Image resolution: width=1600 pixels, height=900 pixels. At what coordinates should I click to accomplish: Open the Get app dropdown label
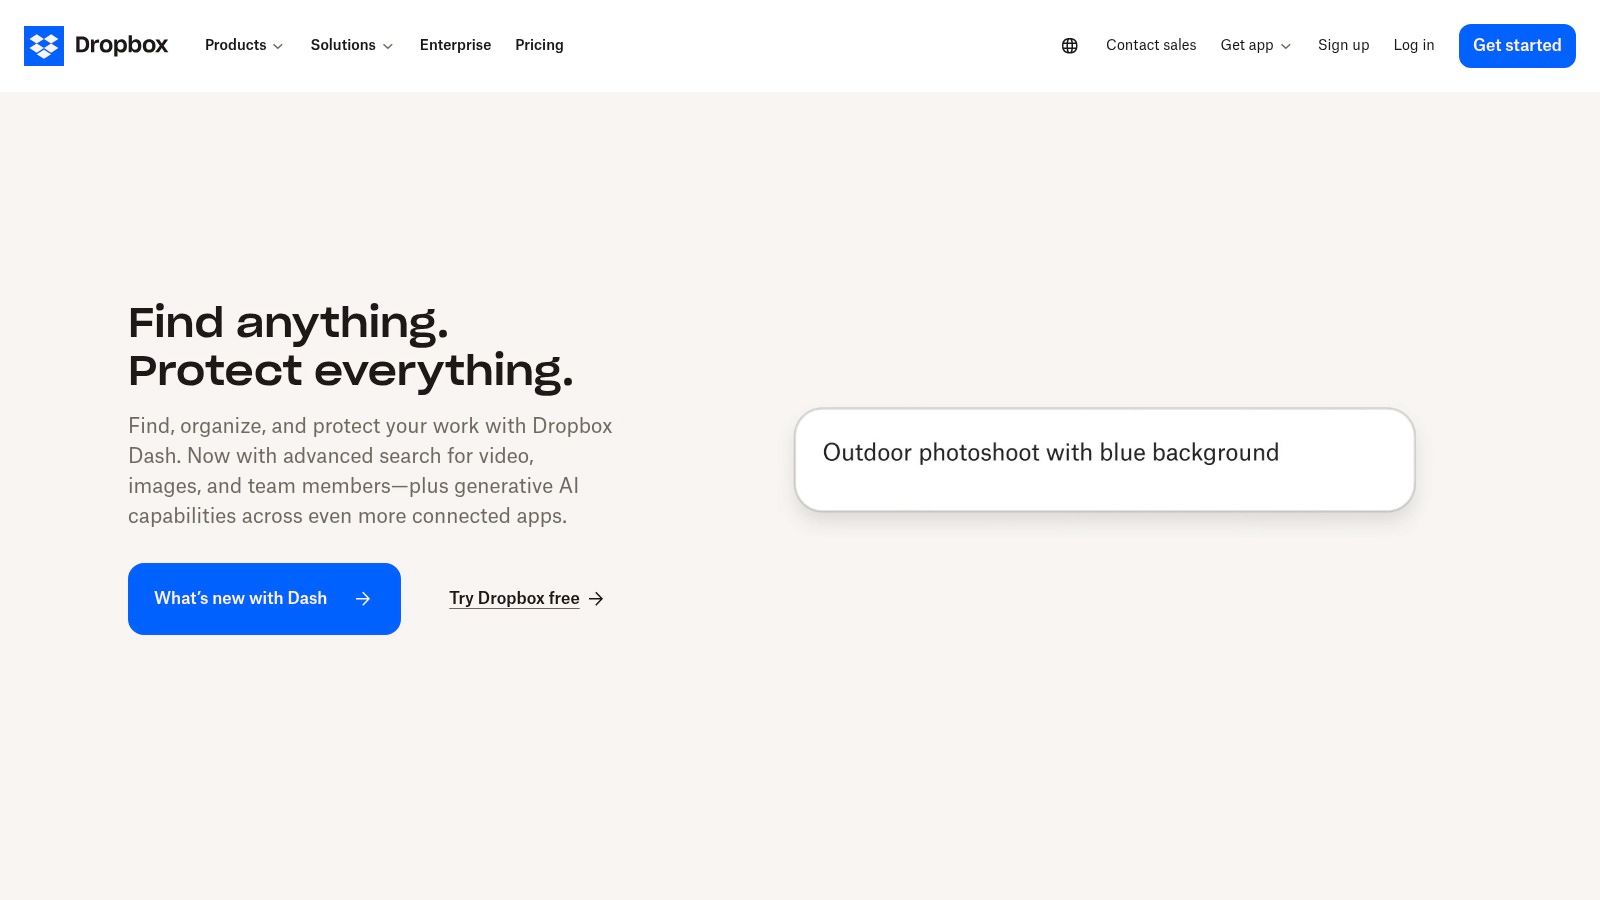point(1246,45)
